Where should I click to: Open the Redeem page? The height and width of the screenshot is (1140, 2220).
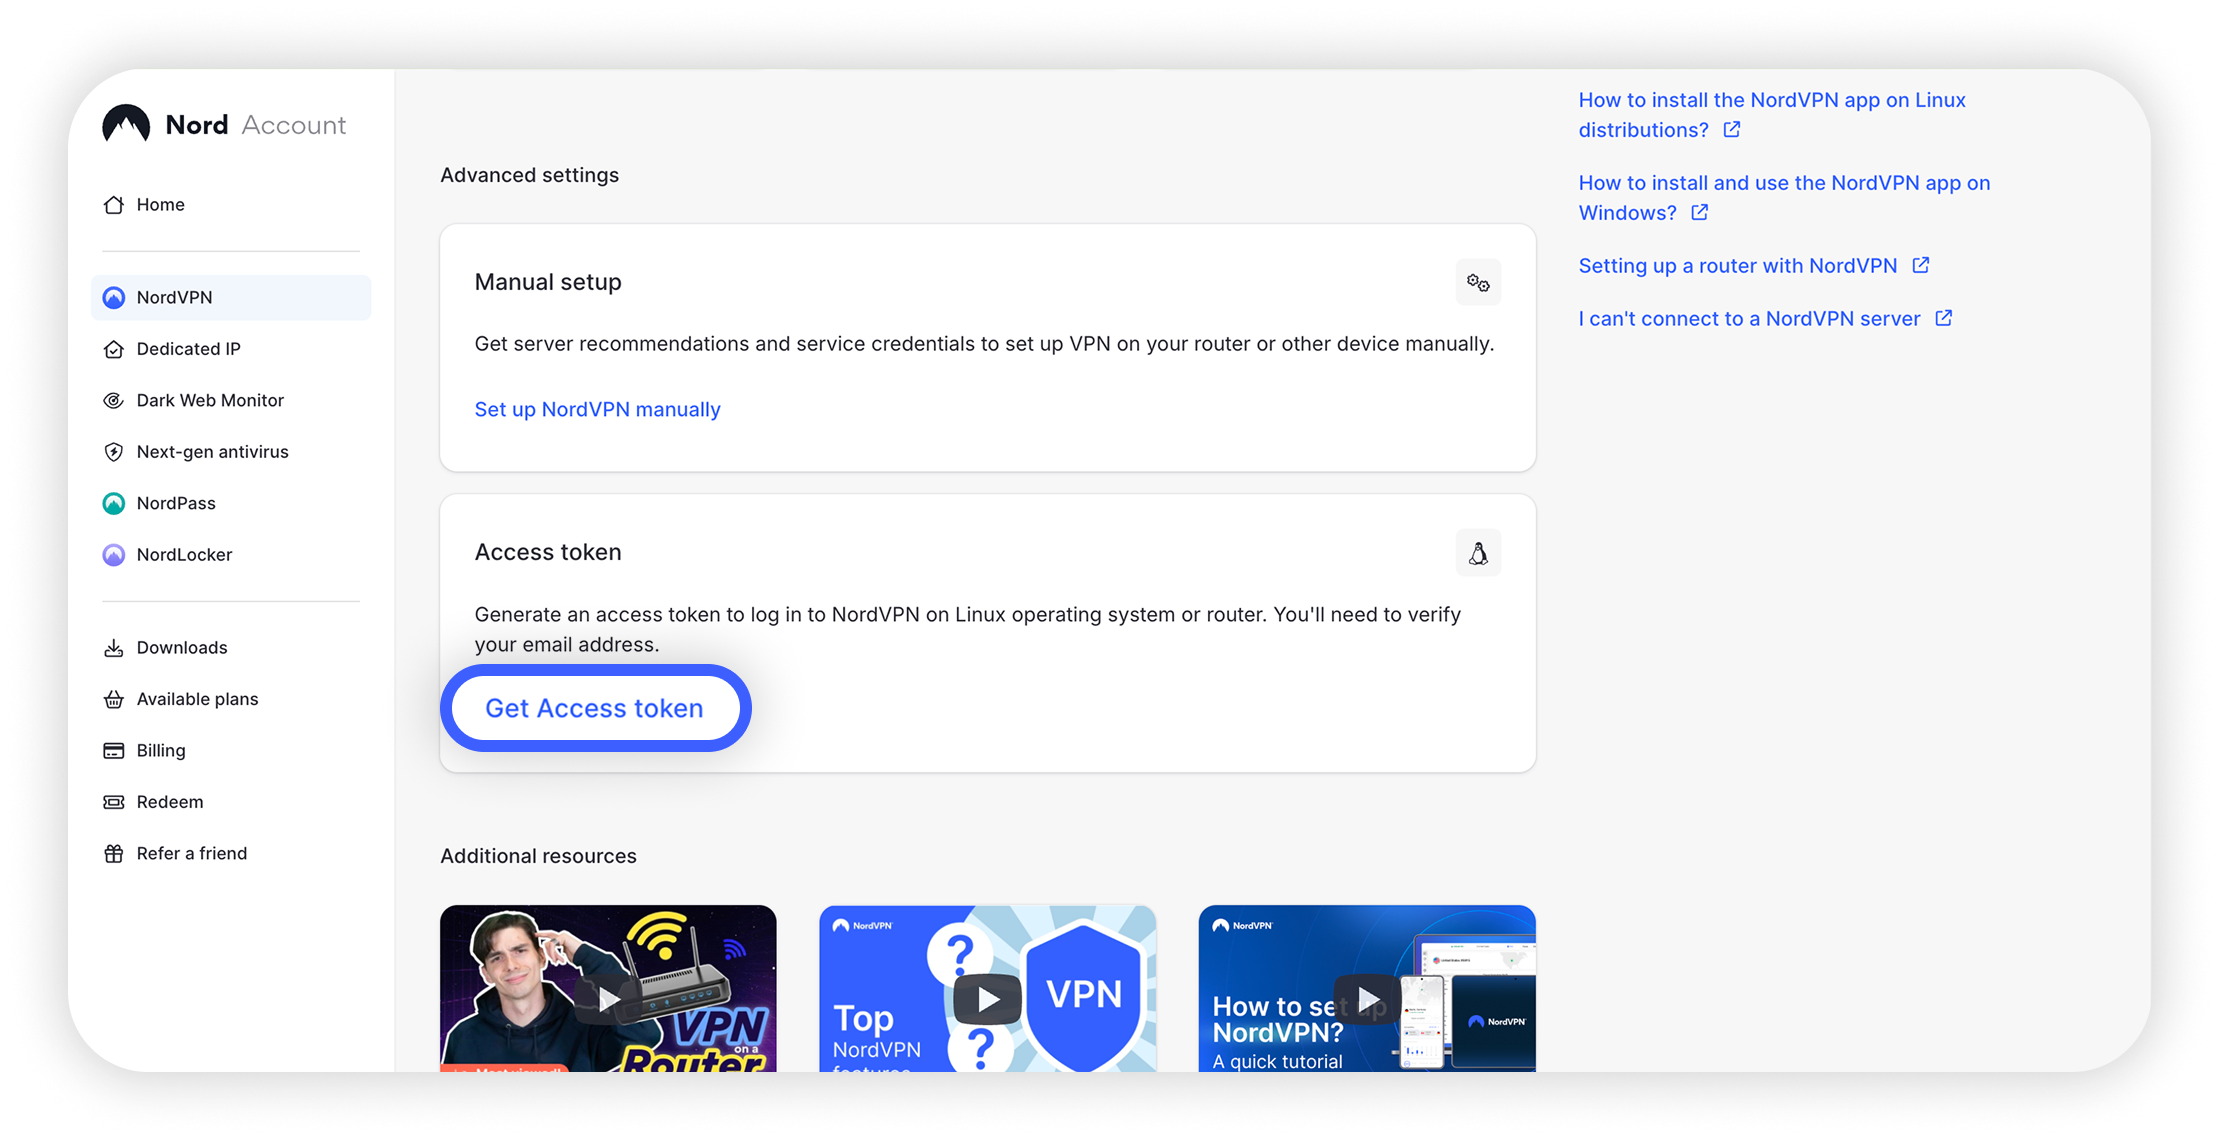[231, 802]
